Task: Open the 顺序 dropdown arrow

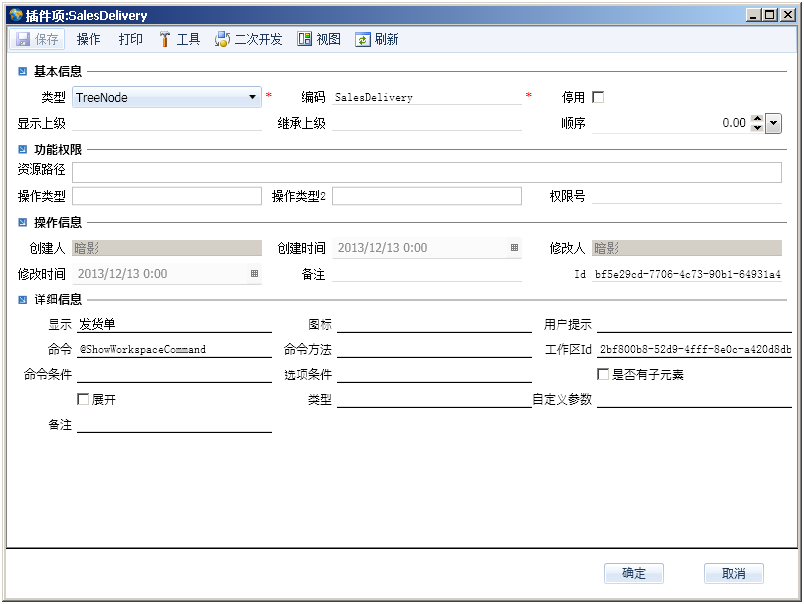Action: click(x=773, y=123)
